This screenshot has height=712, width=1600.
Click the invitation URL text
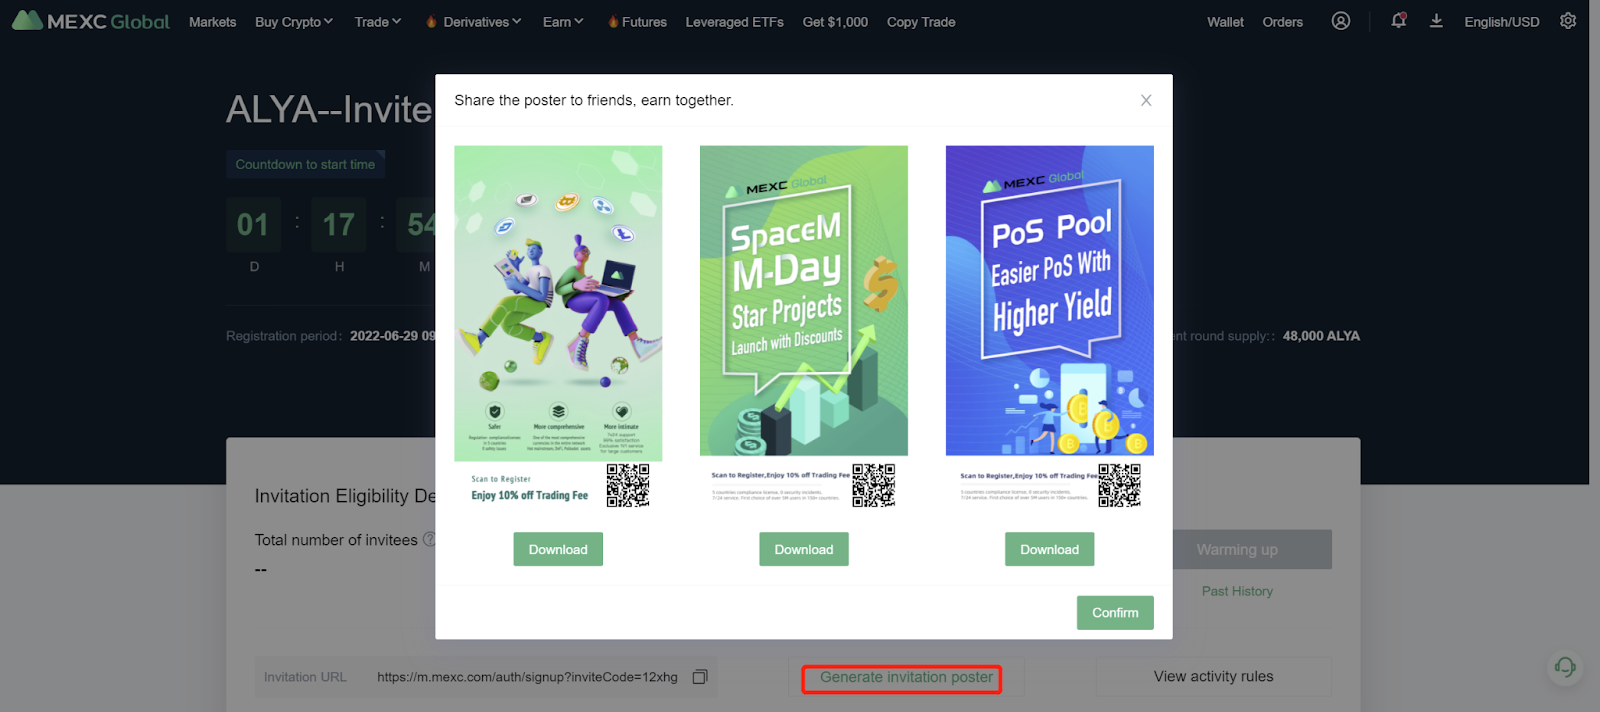click(x=527, y=677)
